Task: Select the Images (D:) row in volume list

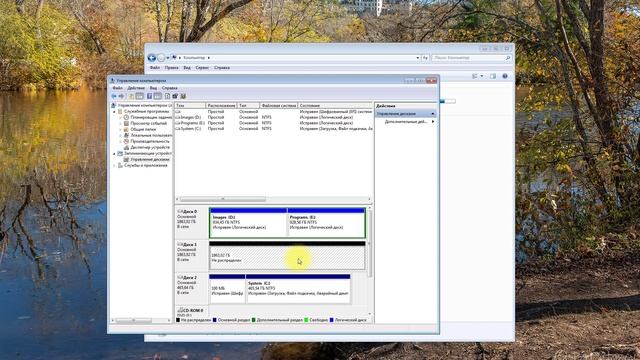Action: click(x=273, y=117)
